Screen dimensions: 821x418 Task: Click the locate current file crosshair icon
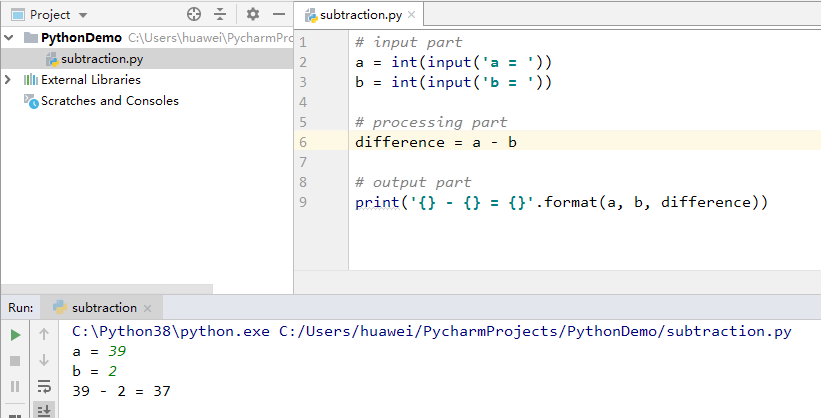point(194,14)
